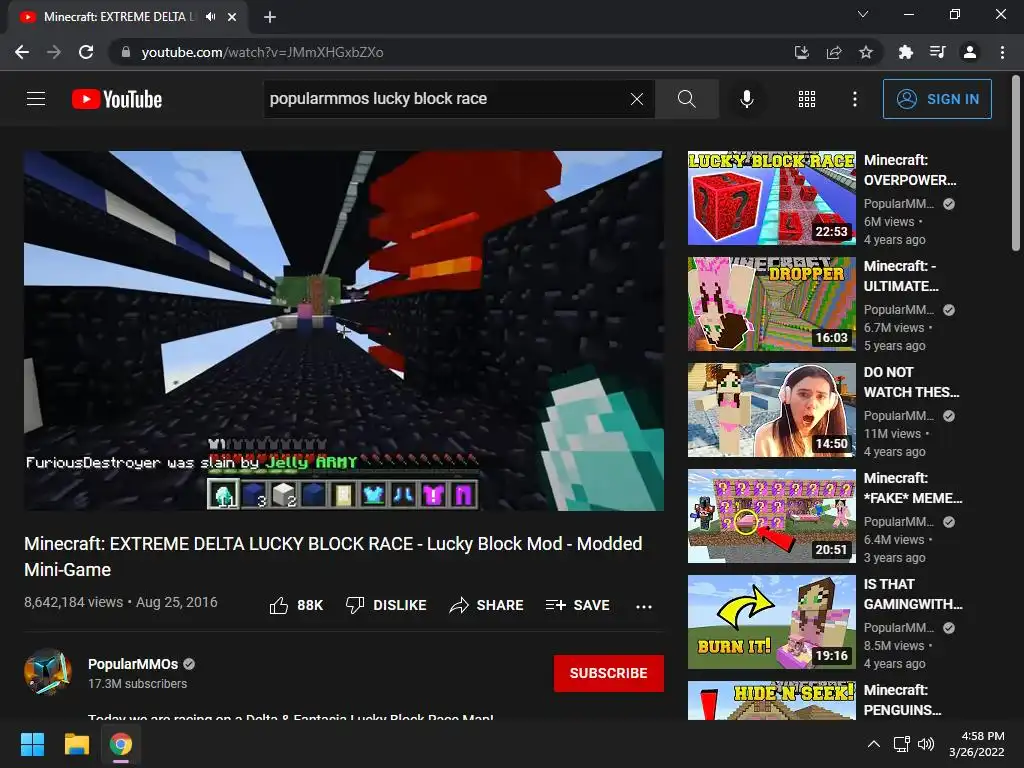Click PopularMMOs under the GAMINGWITH video

(899, 628)
